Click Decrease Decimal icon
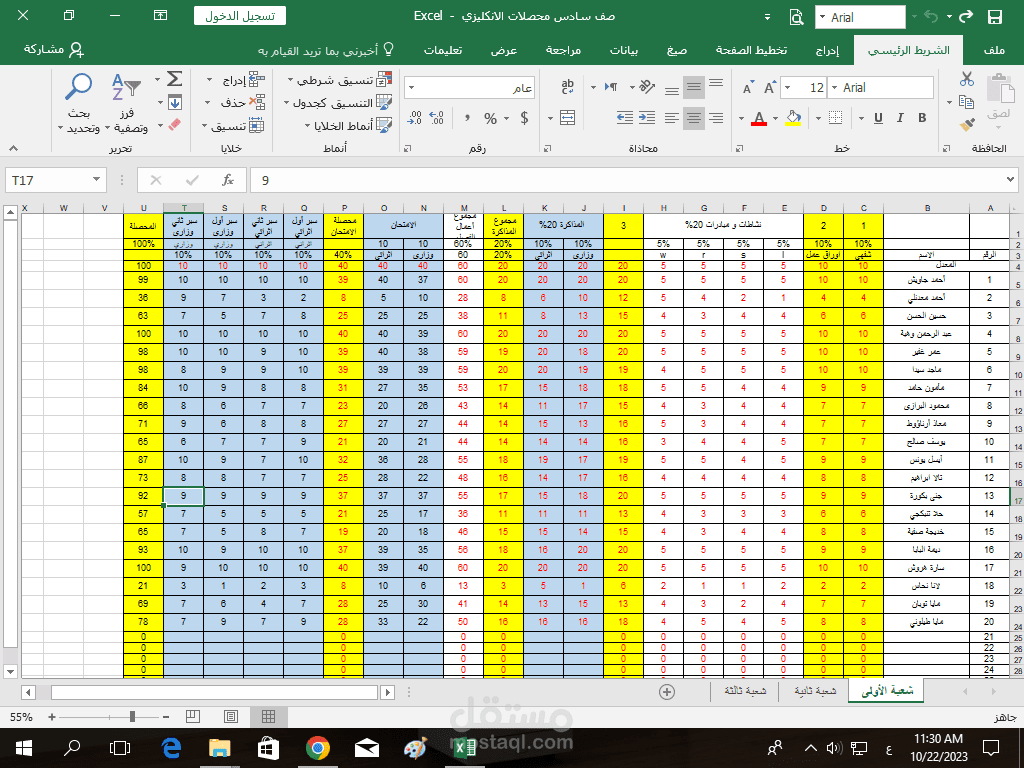 (415, 118)
